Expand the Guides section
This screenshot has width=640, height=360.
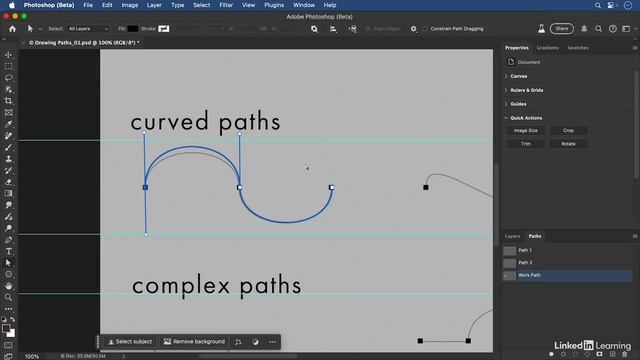tap(506, 104)
